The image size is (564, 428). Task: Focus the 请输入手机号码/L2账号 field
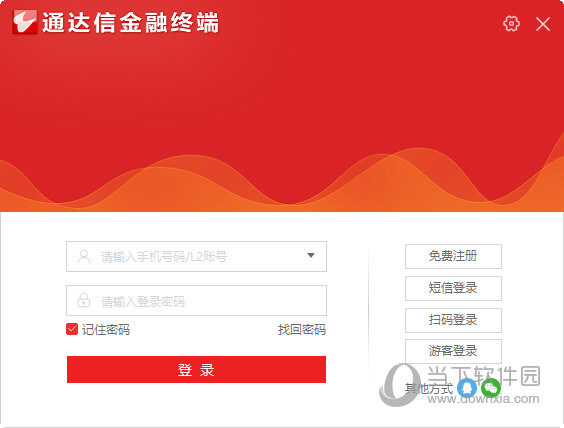196,256
